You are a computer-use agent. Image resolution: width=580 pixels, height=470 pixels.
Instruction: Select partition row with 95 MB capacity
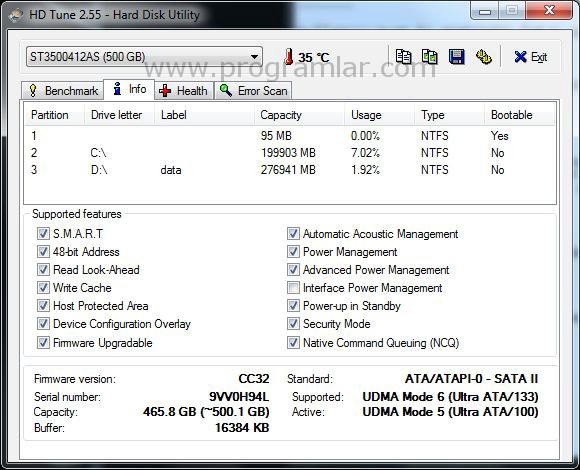click(x=290, y=136)
